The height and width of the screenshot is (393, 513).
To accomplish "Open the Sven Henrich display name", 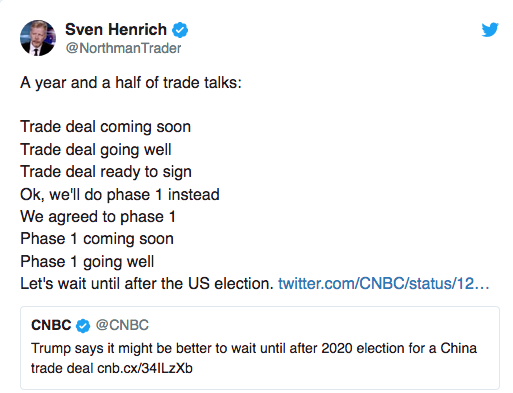I will point(116,29).
